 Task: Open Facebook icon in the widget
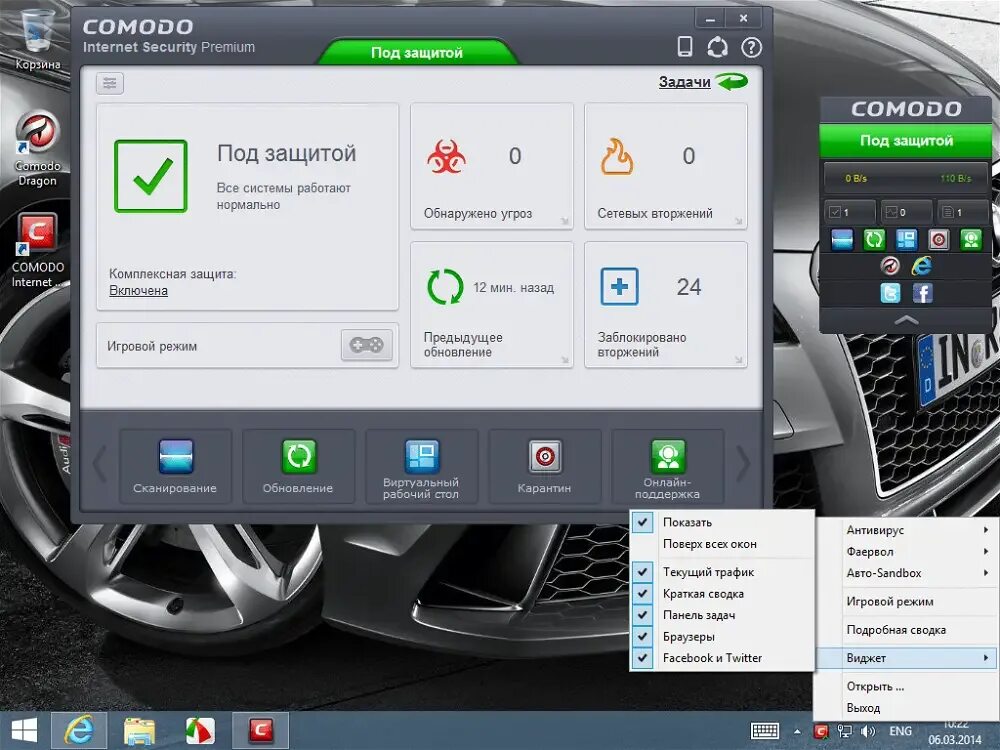coord(922,293)
